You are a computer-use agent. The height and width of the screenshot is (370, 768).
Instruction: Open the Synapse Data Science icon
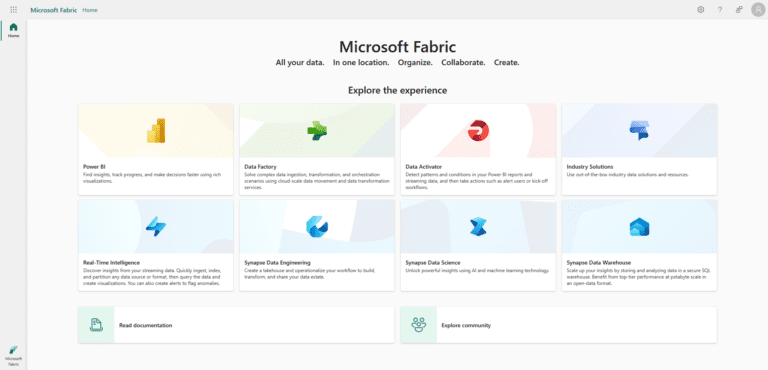click(478, 226)
